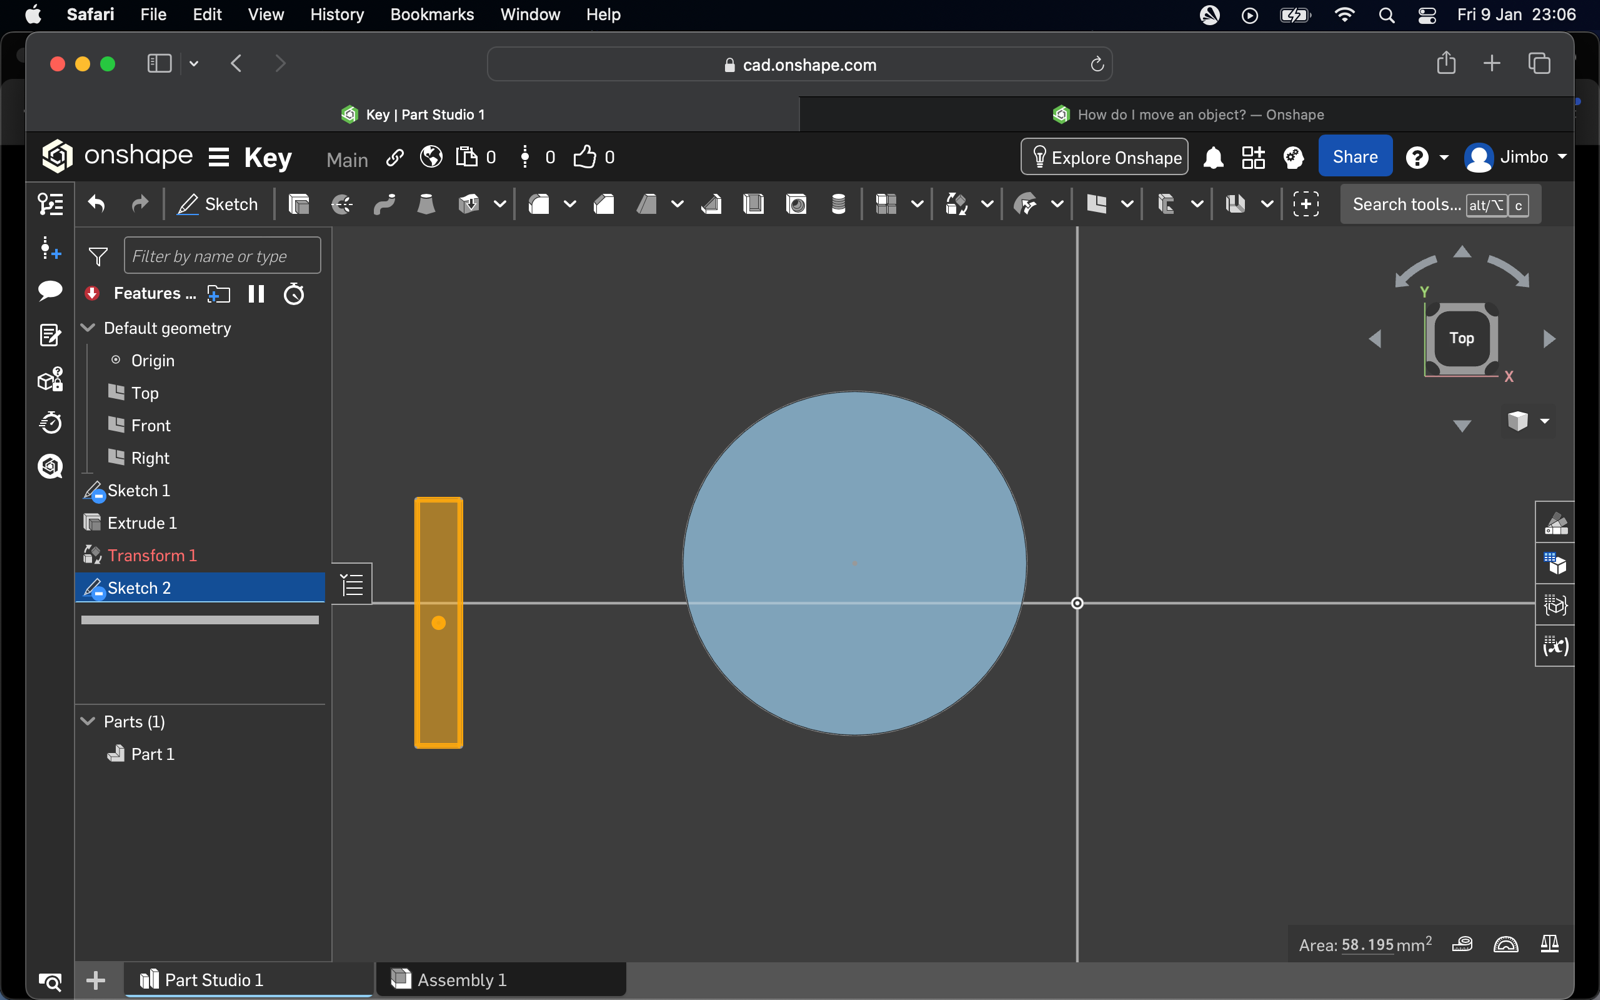
Task: Click the blue Share button
Action: click(x=1355, y=157)
